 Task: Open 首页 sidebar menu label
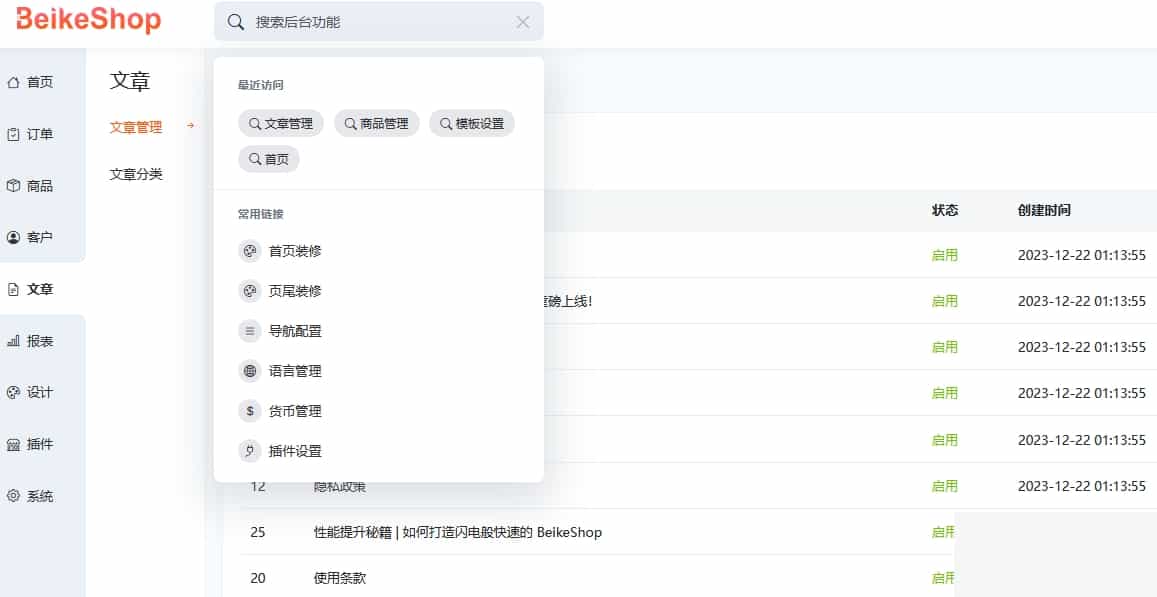pos(40,83)
